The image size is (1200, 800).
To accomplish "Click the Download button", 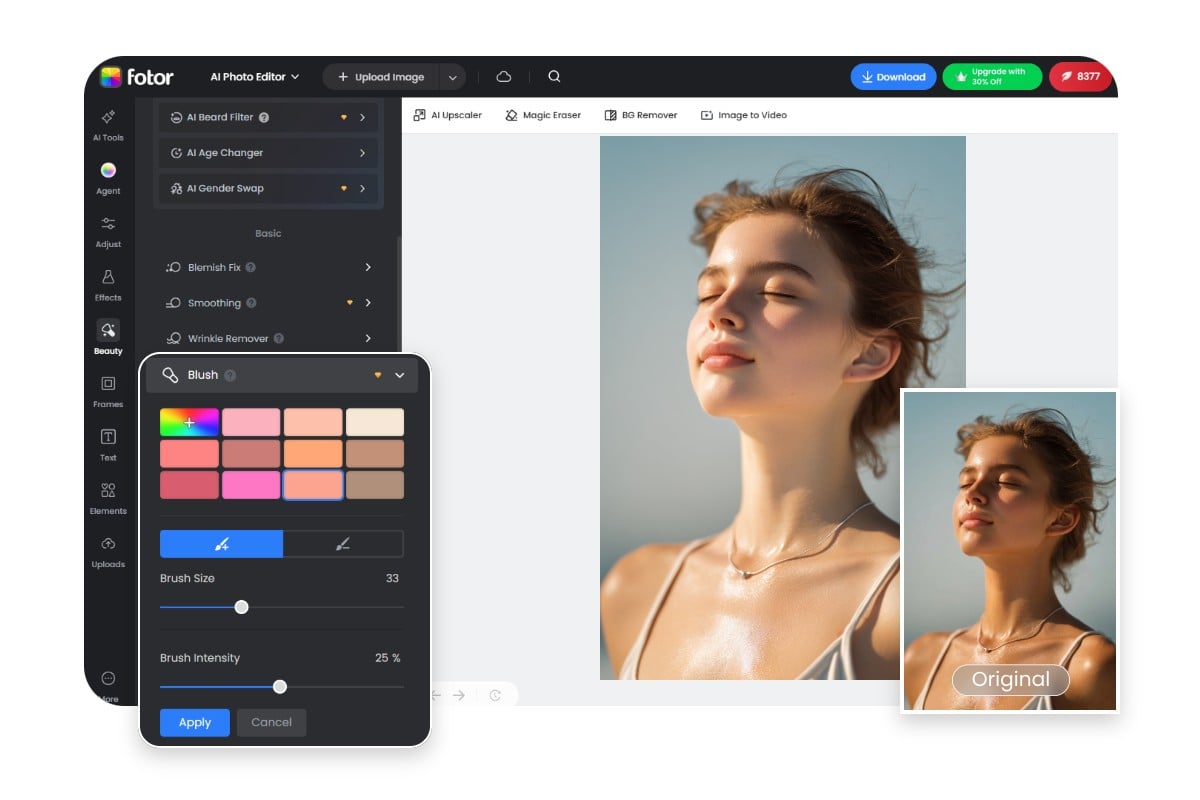I will [893, 76].
